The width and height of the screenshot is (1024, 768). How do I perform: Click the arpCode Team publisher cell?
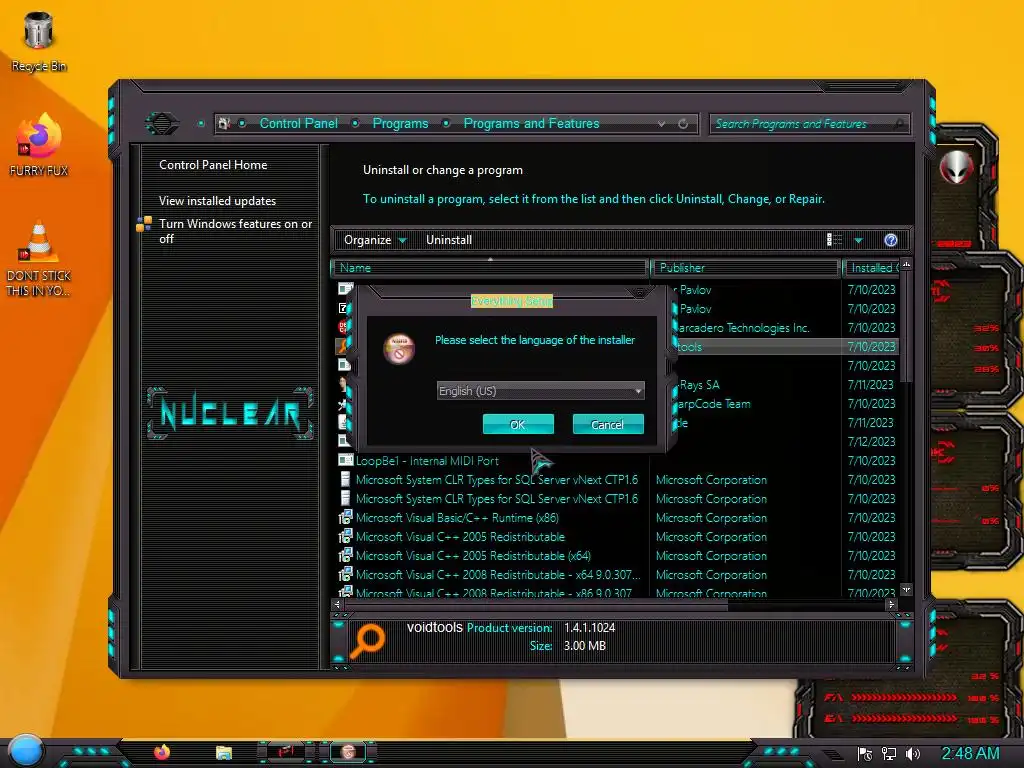(x=714, y=404)
